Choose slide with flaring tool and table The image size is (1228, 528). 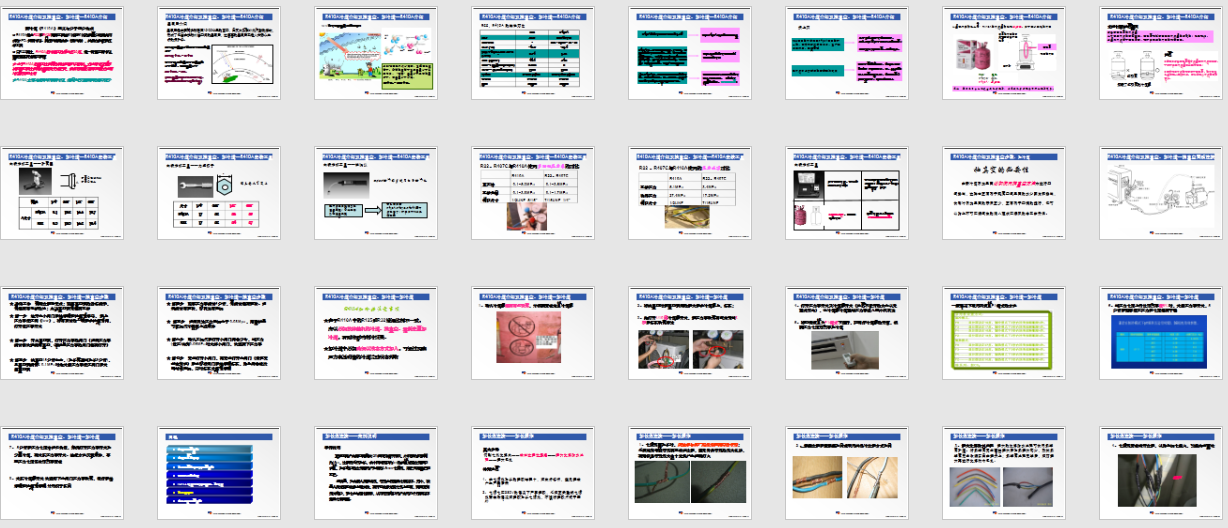62,194
